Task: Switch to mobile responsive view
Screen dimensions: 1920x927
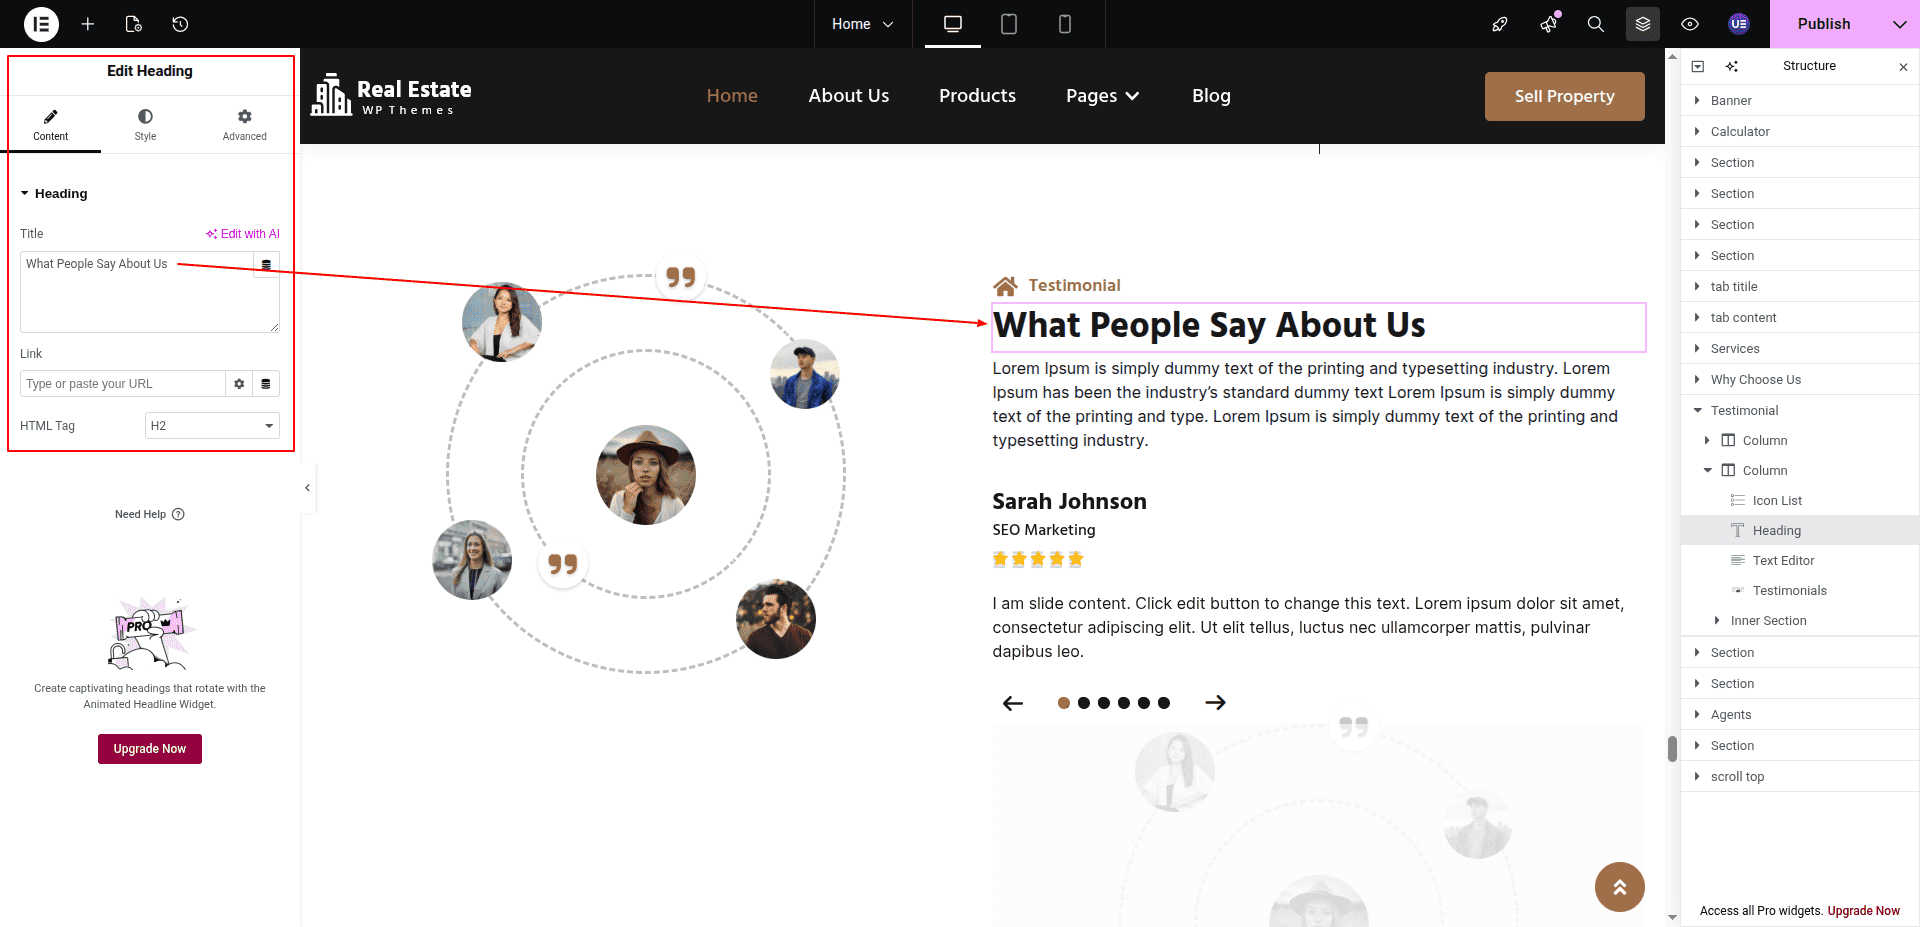Action: (1064, 24)
